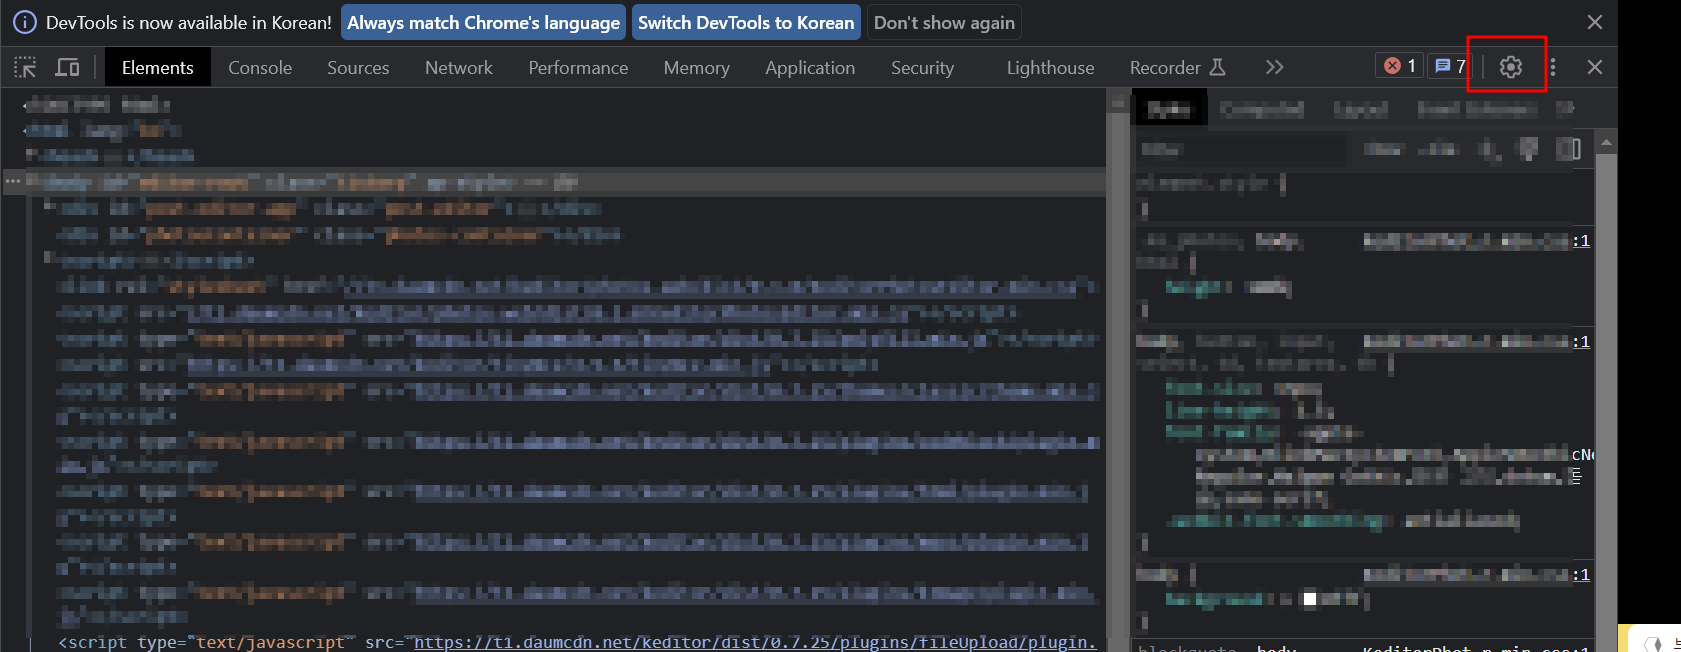Close the DevTools panel
This screenshot has height=652, width=1681.
point(1594,67)
